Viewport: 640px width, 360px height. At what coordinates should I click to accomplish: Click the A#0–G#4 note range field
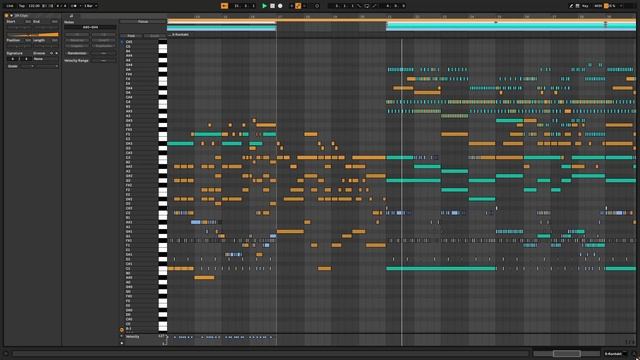click(x=90, y=27)
